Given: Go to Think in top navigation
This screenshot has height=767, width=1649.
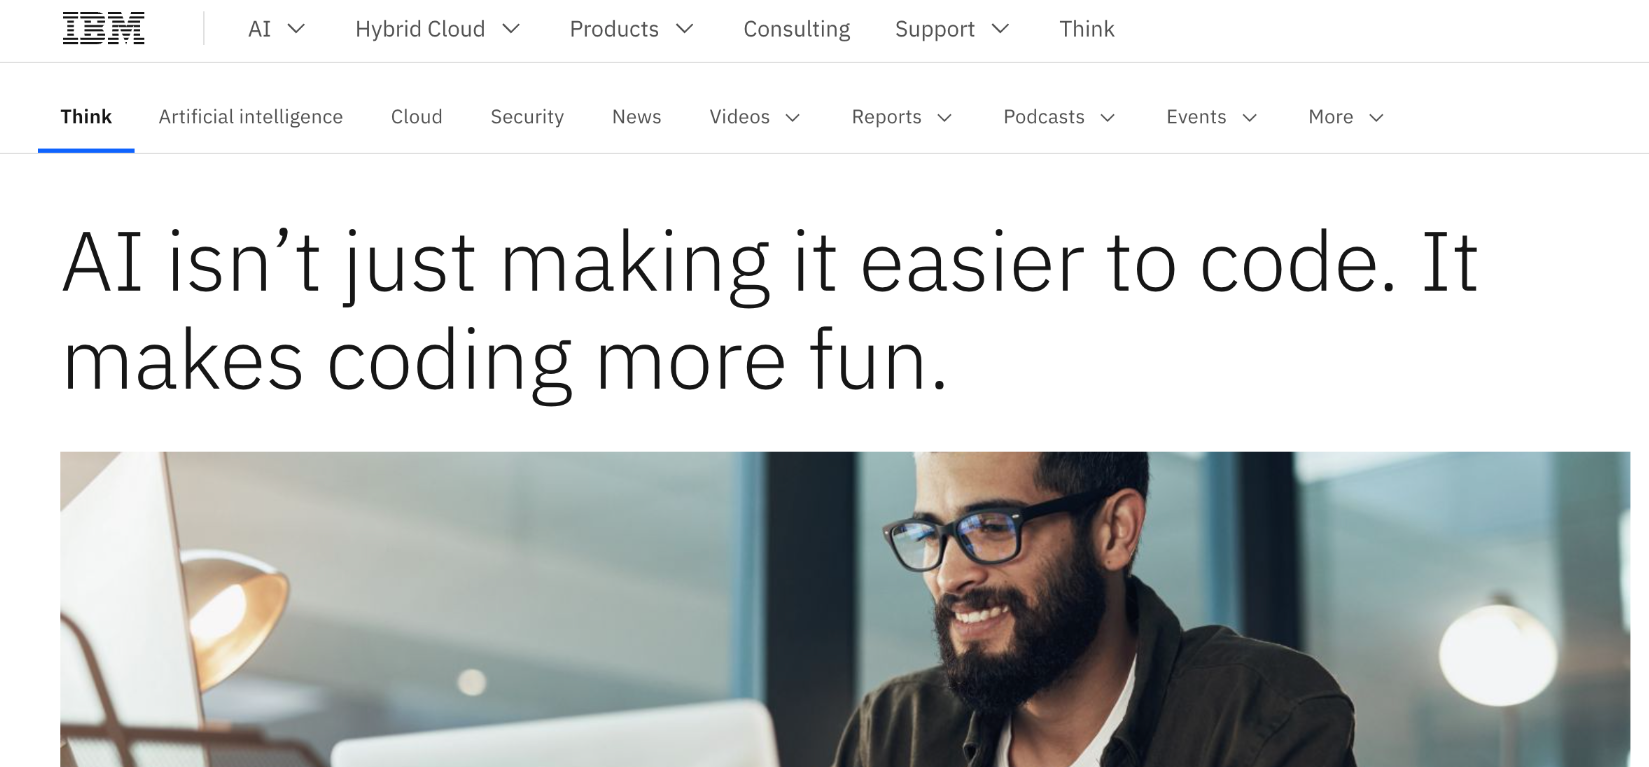Looking at the screenshot, I should [x=1087, y=29].
